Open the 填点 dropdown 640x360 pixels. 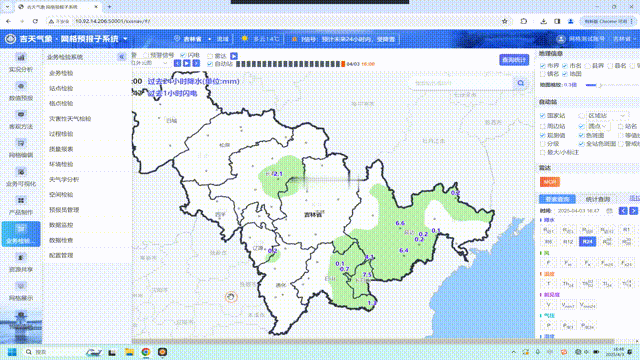598,126
